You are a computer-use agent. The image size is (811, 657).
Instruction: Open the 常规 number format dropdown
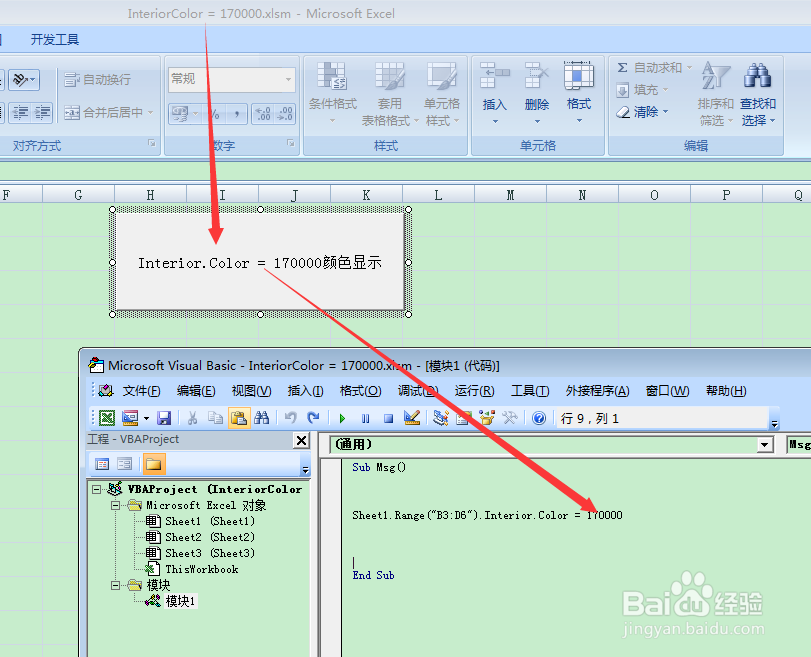pyautogui.click(x=288, y=79)
